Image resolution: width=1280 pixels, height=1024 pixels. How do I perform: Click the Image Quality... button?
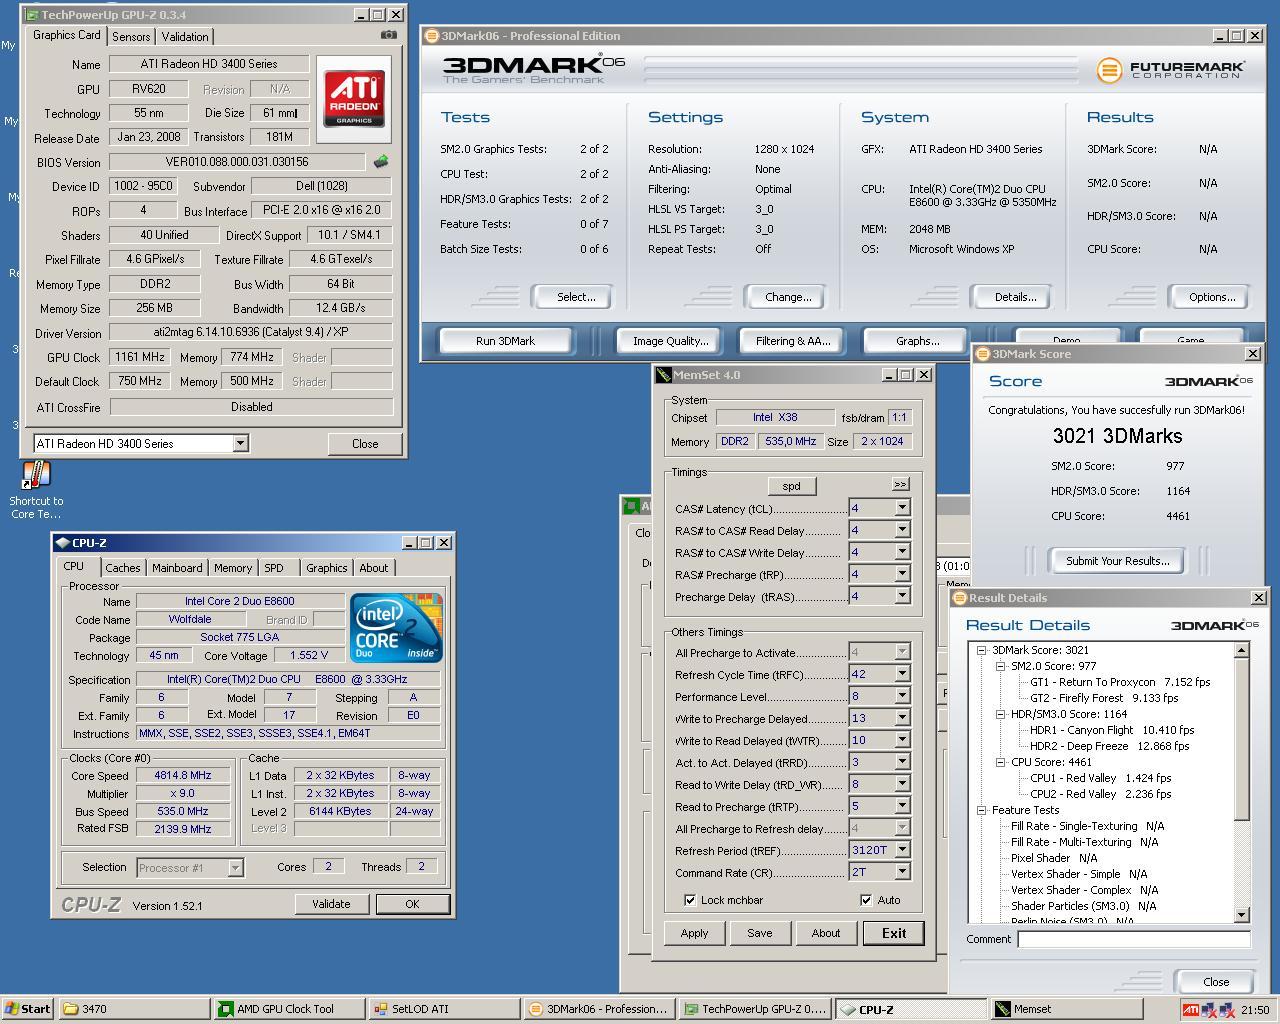point(670,341)
